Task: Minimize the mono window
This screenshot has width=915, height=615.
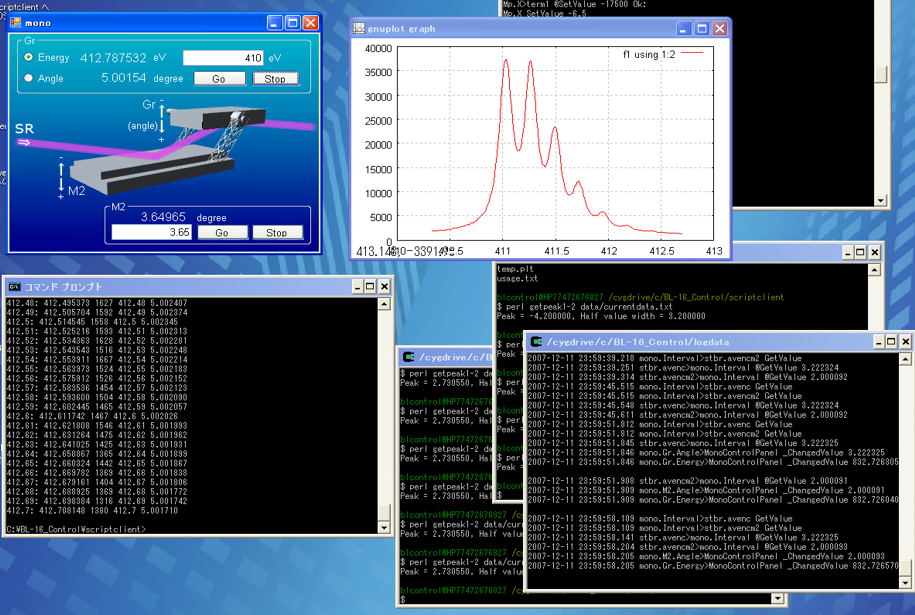Action: tap(275, 23)
